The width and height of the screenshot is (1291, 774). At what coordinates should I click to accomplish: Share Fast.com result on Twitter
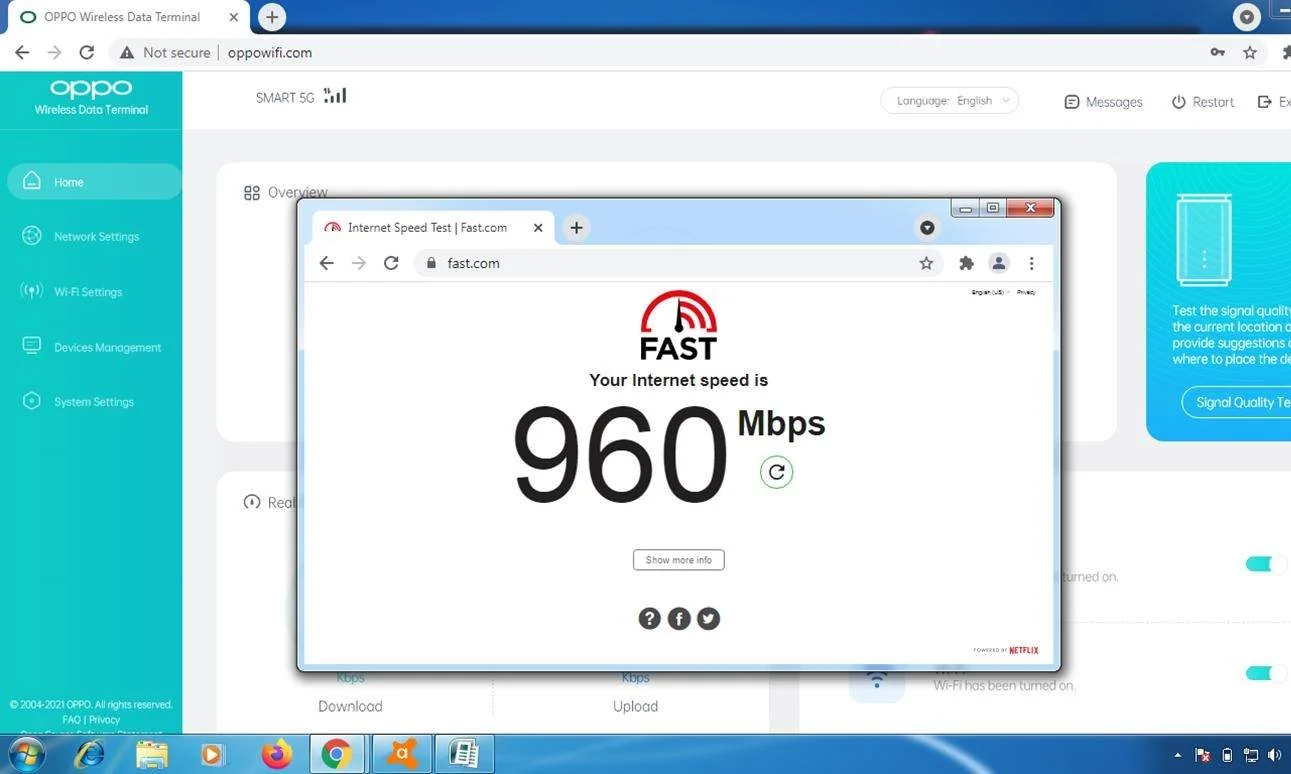708,619
